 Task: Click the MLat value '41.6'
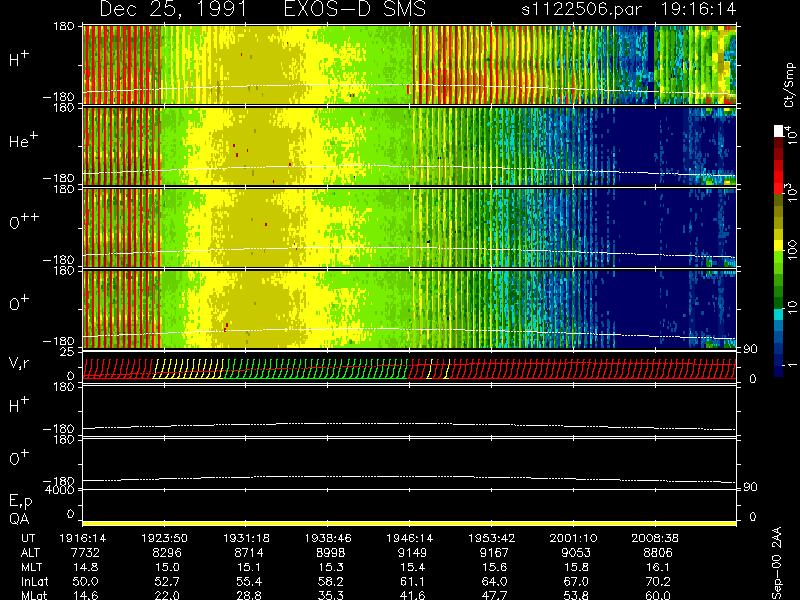(412, 595)
